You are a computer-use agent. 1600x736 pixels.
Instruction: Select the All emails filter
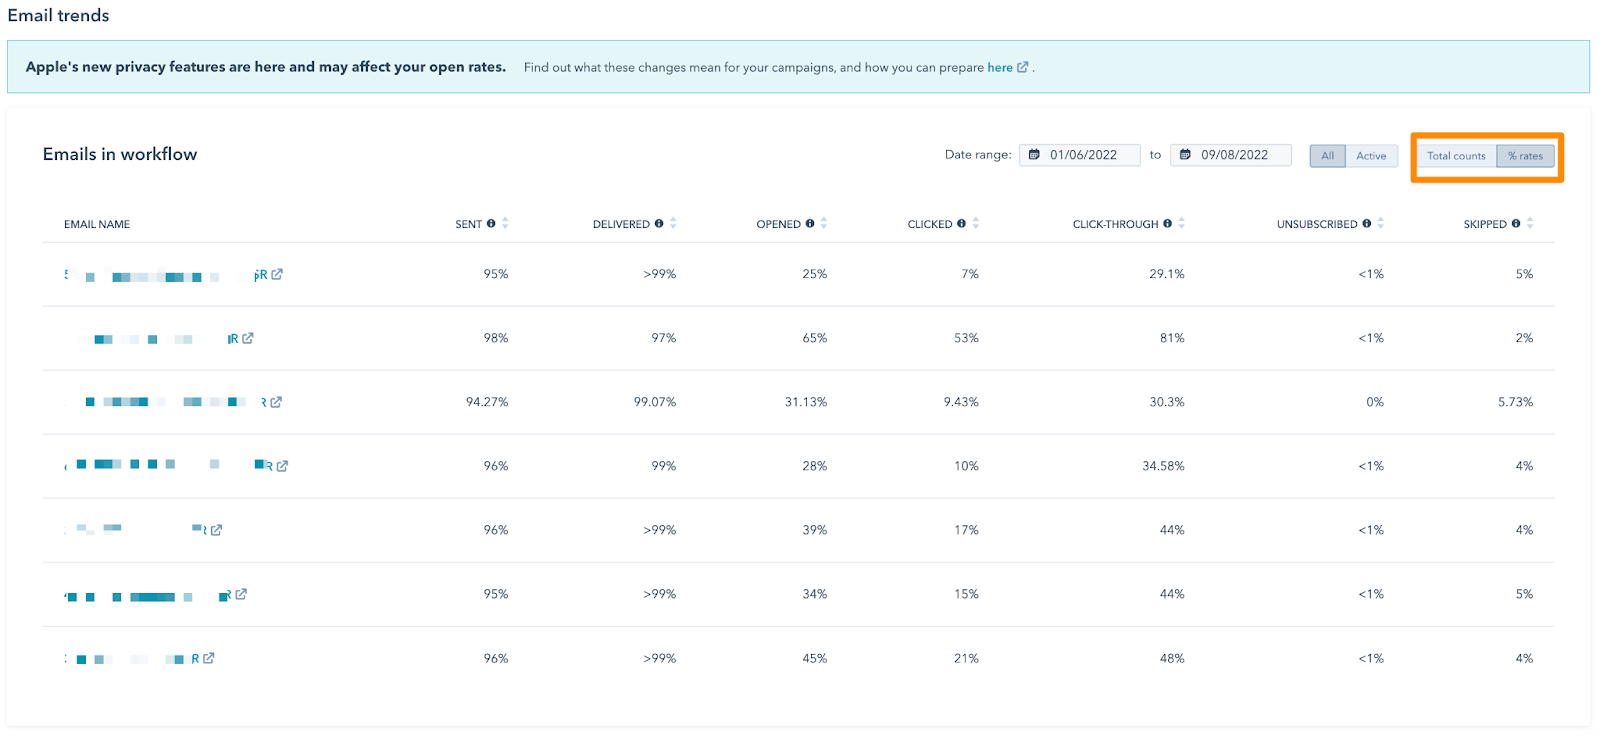[1327, 156]
